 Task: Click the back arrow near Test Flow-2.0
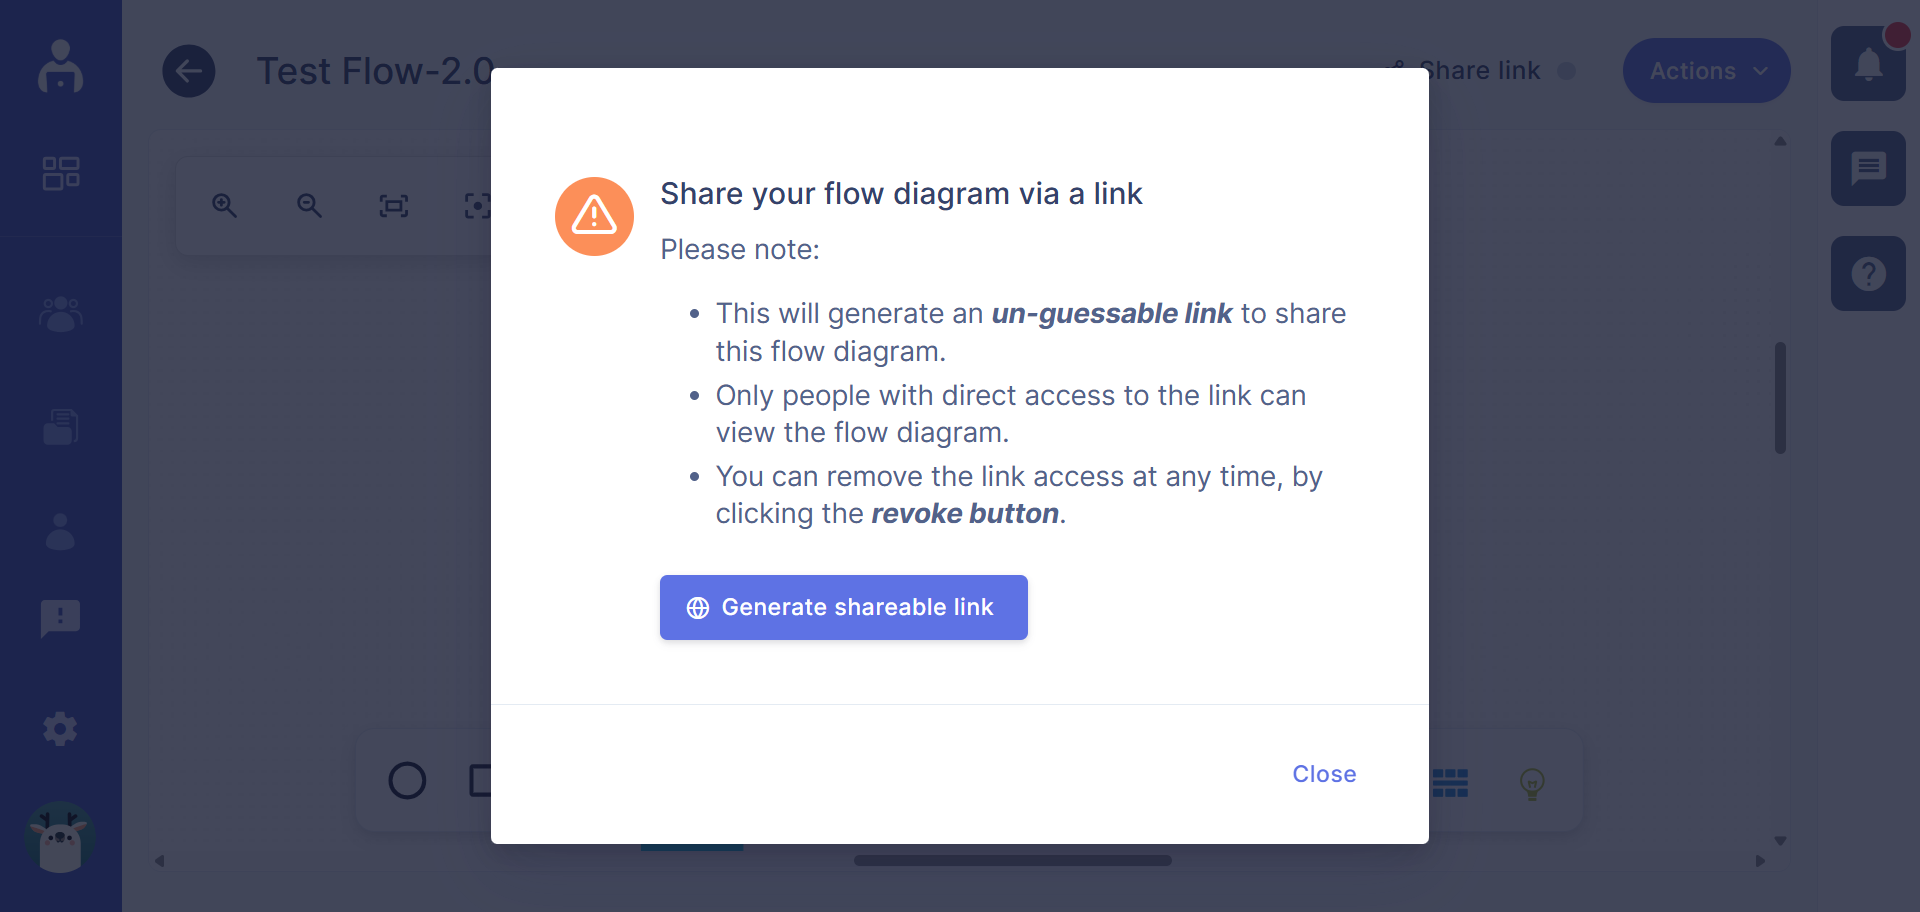pos(189,70)
